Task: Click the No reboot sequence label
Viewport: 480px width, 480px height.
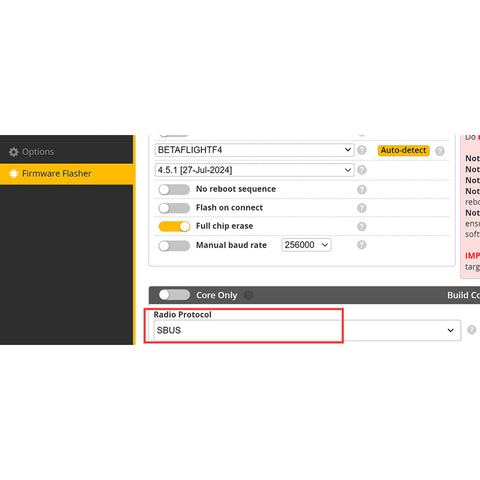Action: [x=236, y=189]
